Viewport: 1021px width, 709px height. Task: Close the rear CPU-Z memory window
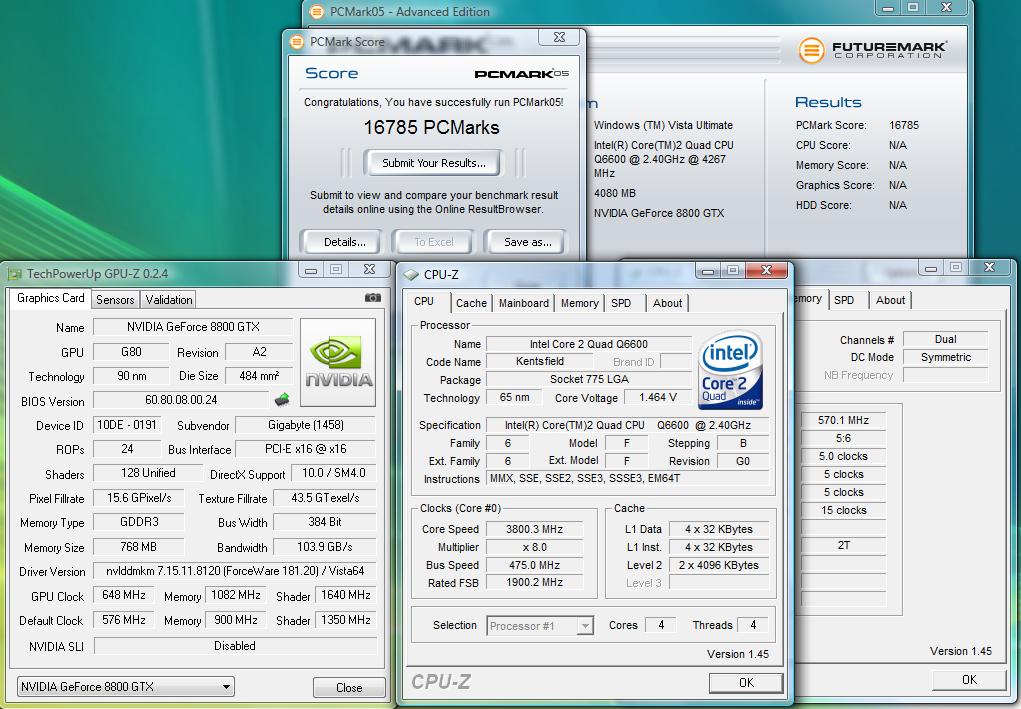coord(989,267)
